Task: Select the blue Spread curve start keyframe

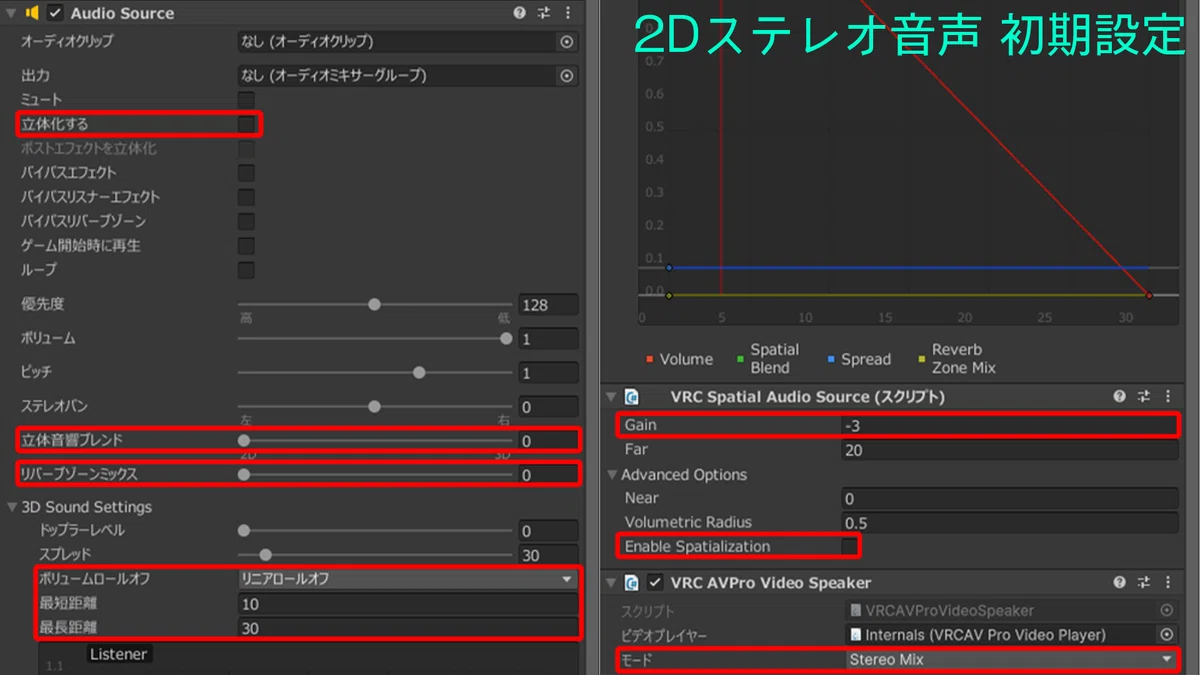Action: tap(669, 268)
